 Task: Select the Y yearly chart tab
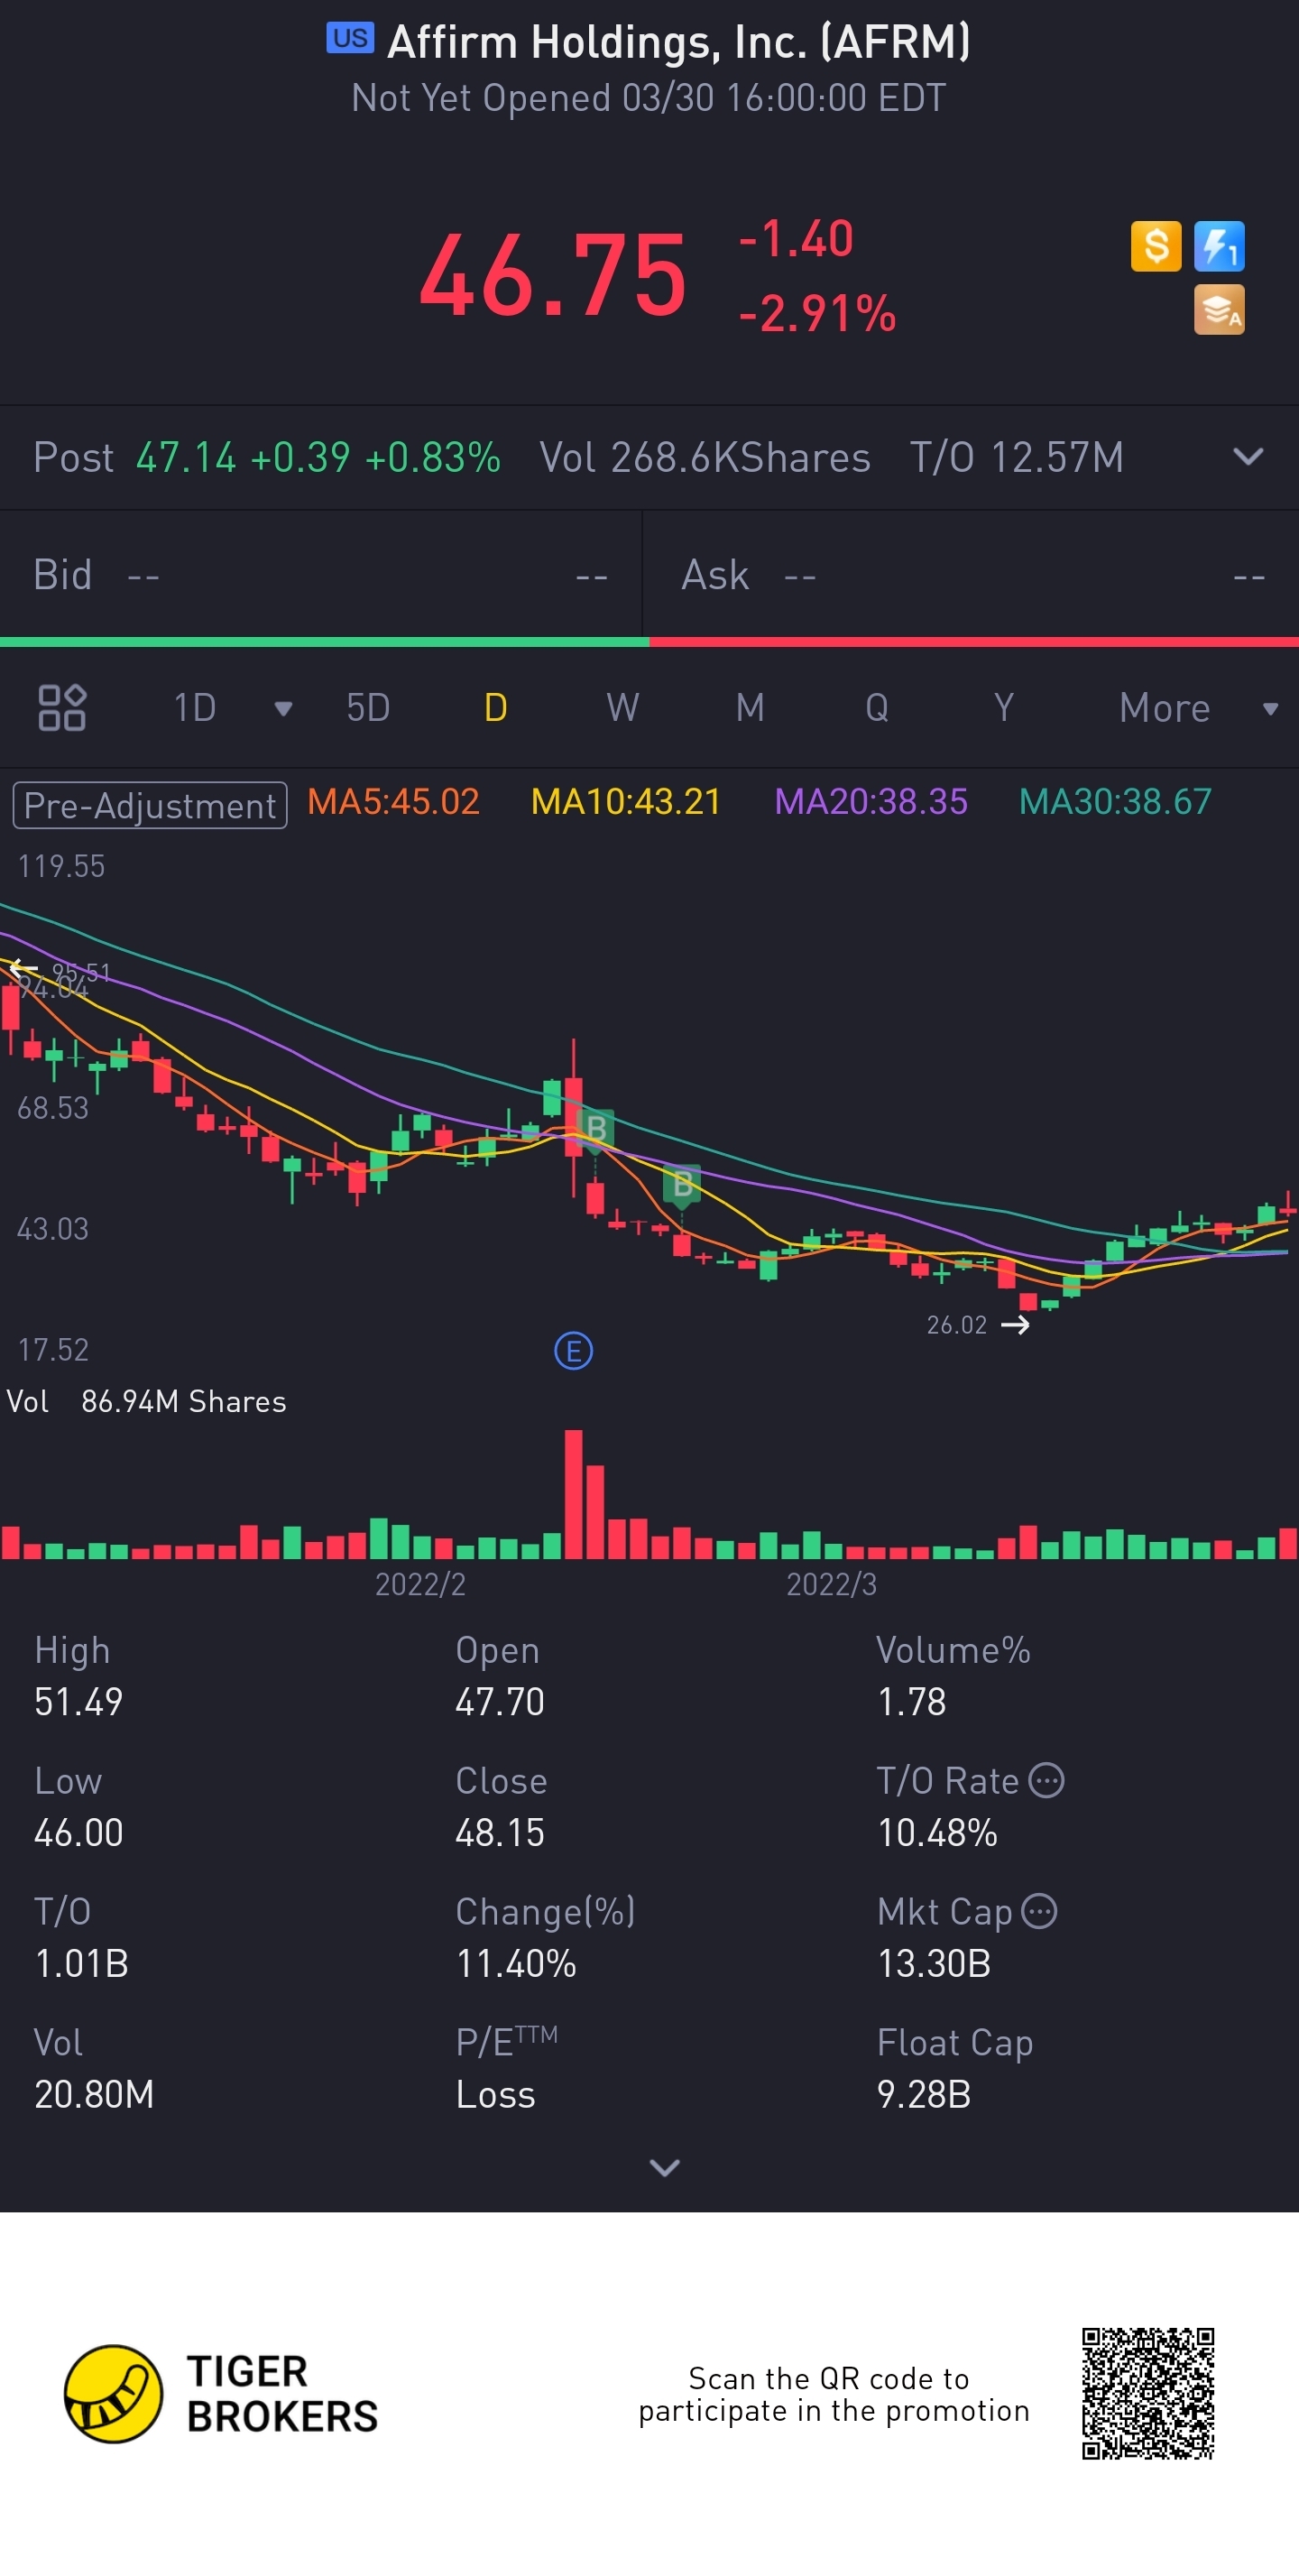point(1004,708)
